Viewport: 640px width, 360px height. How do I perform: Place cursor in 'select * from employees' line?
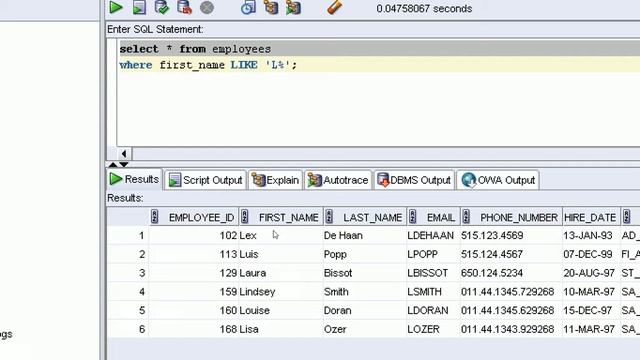point(195,49)
